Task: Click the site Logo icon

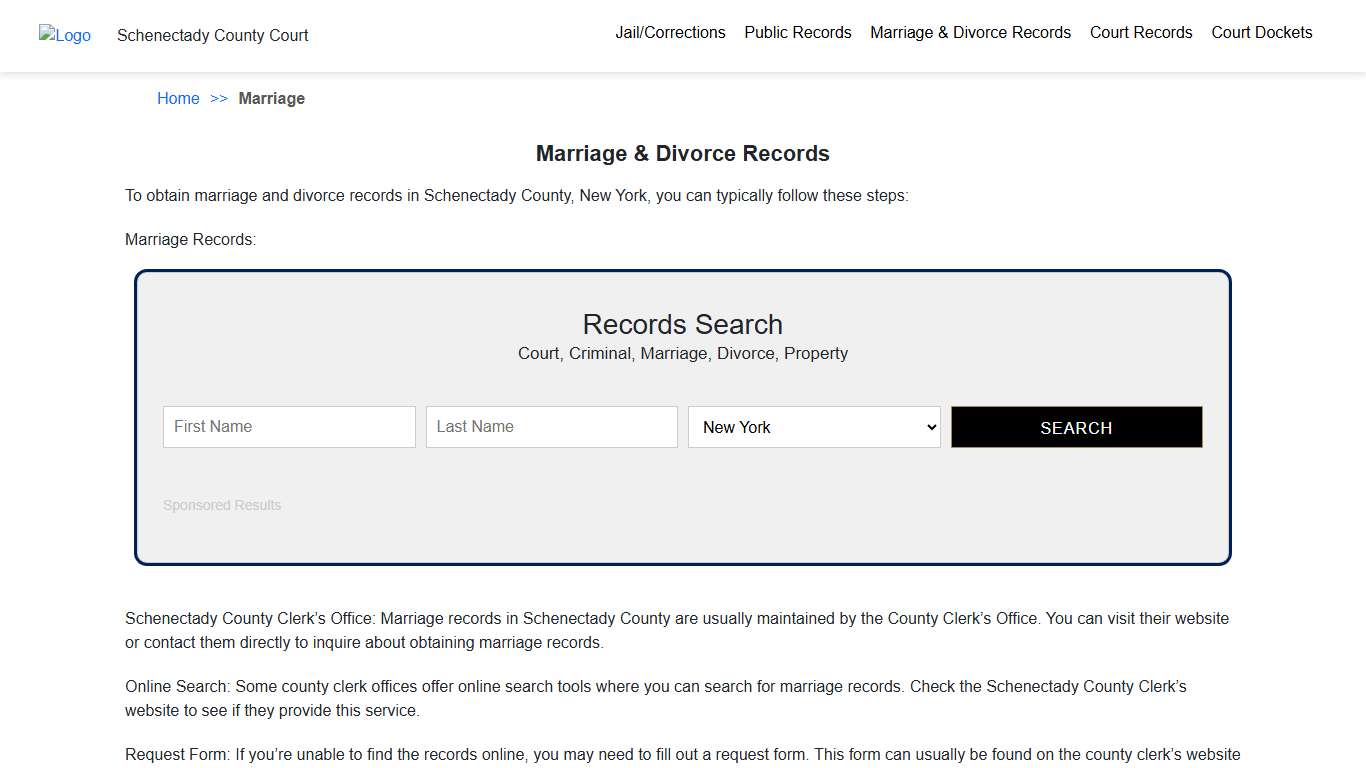Action: [x=64, y=35]
